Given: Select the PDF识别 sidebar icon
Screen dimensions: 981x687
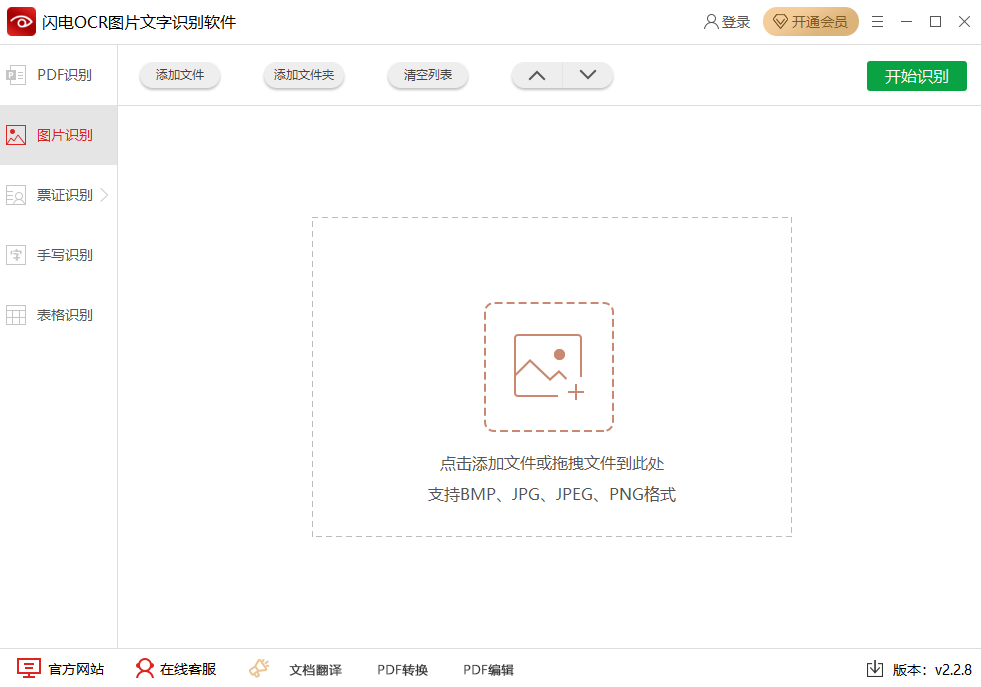Looking at the screenshot, I should click(x=16, y=75).
